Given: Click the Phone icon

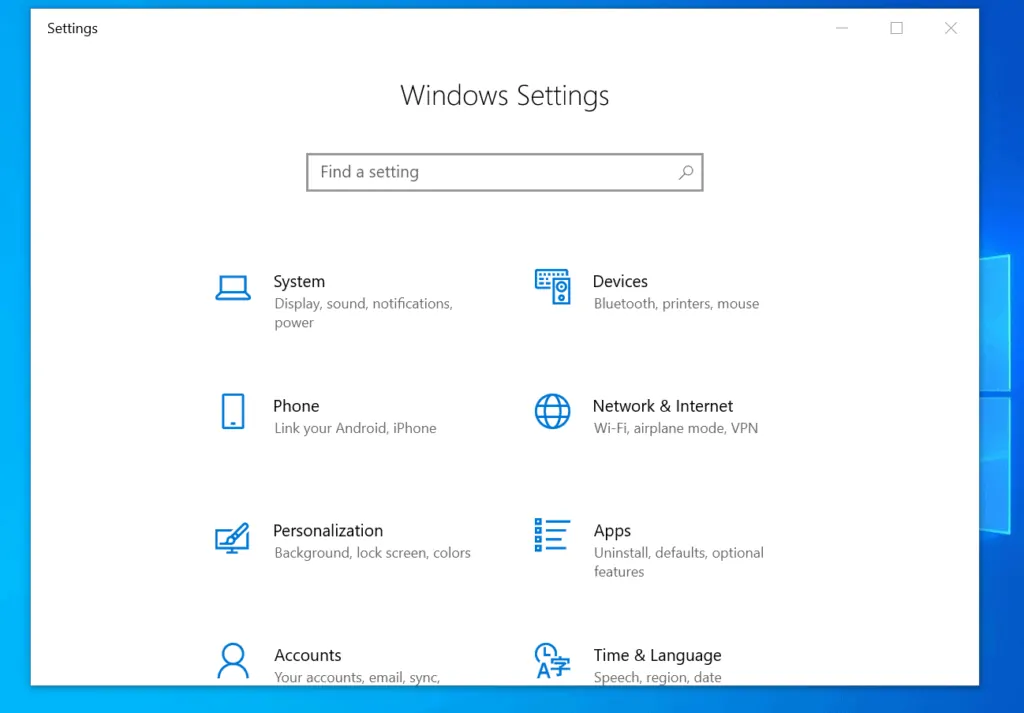Looking at the screenshot, I should click(233, 410).
